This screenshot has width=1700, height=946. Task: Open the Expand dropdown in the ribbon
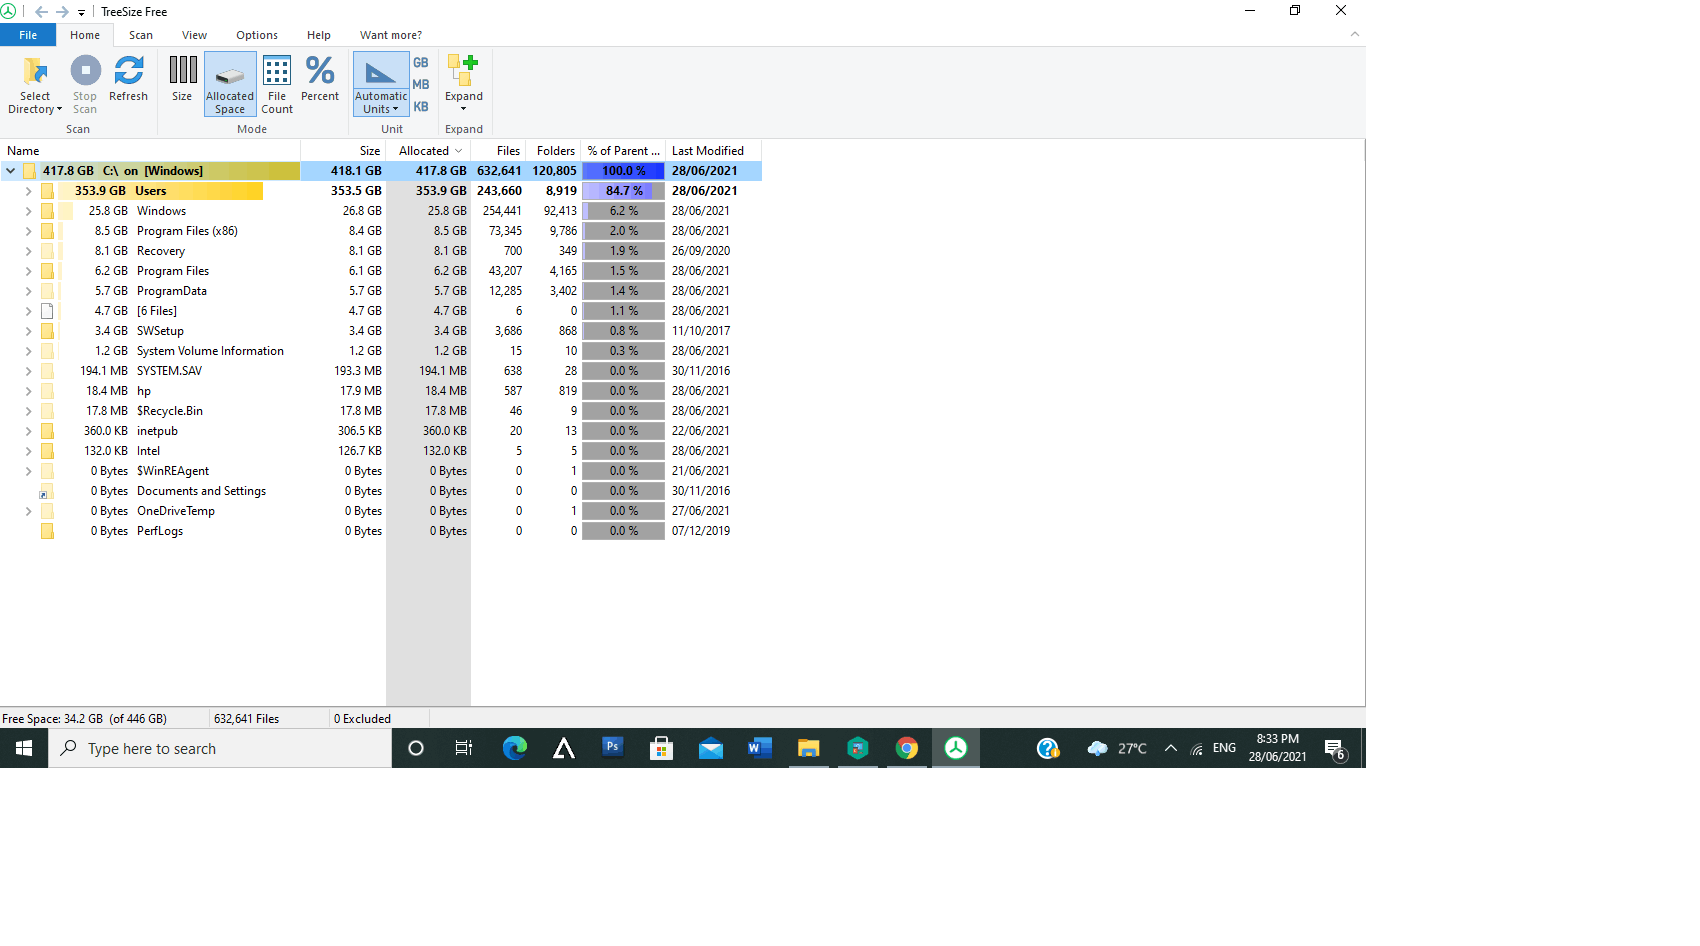point(464,84)
